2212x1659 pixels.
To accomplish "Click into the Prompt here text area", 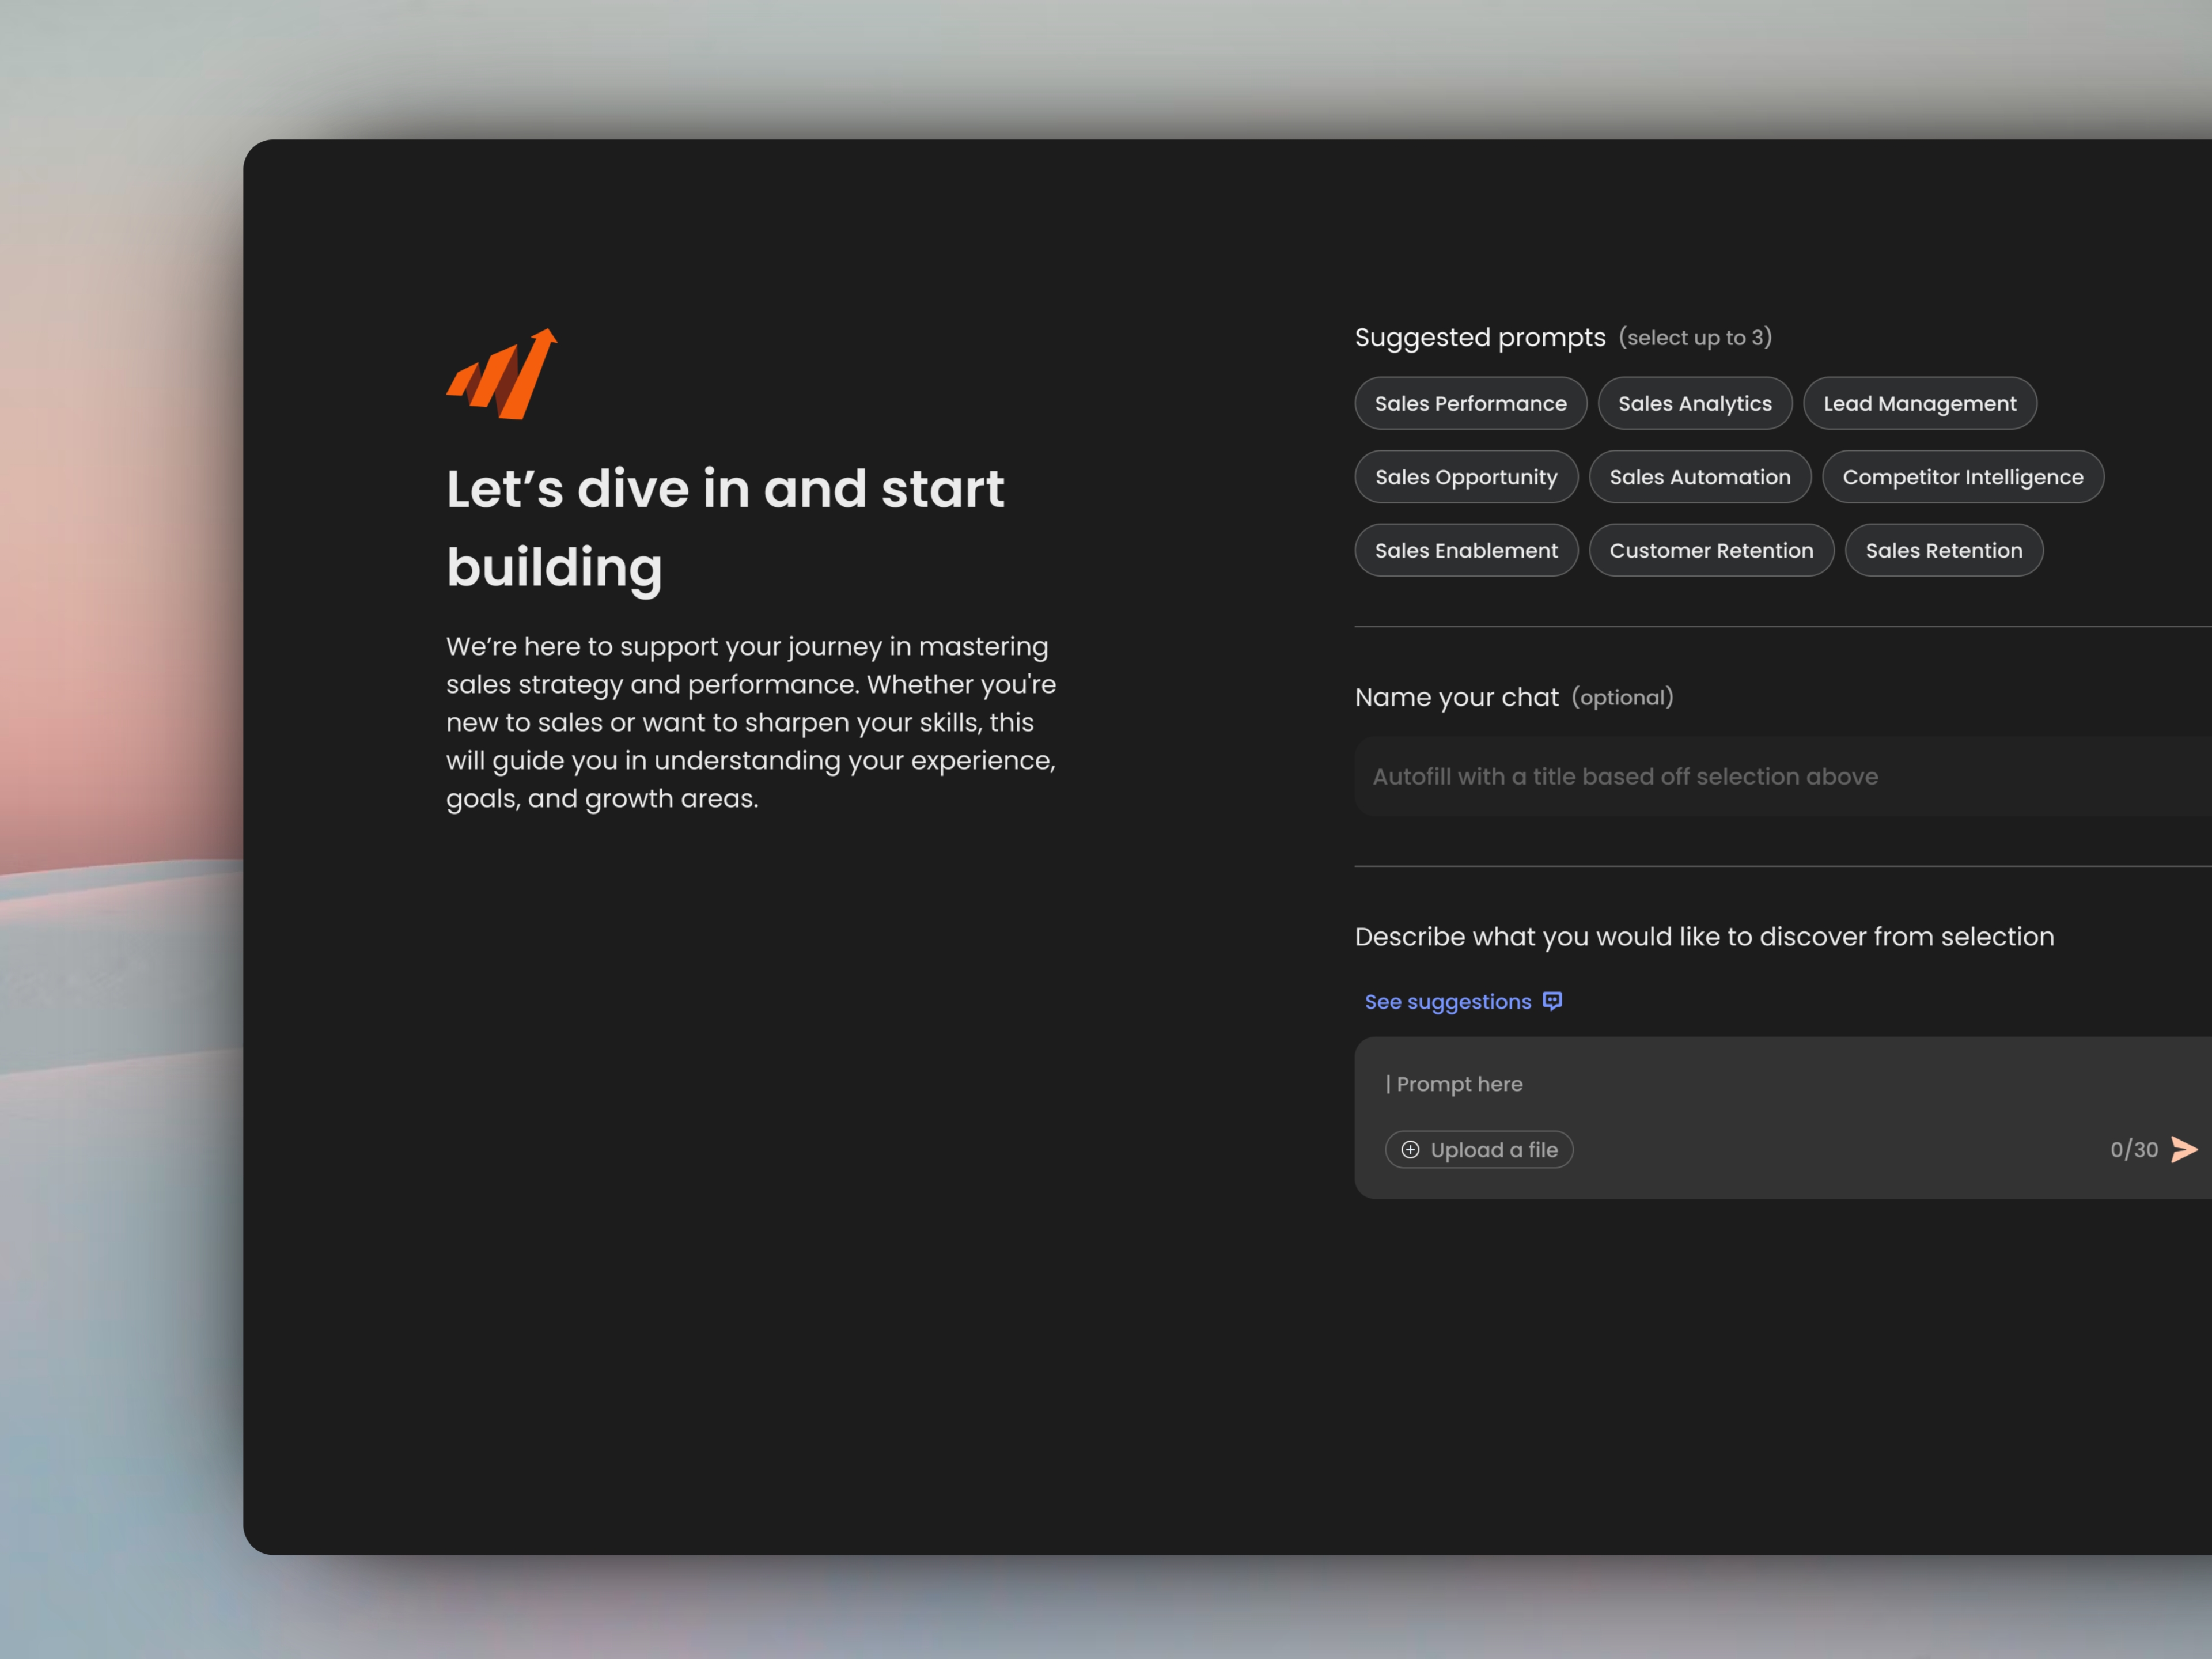I will point(1700,1084).
